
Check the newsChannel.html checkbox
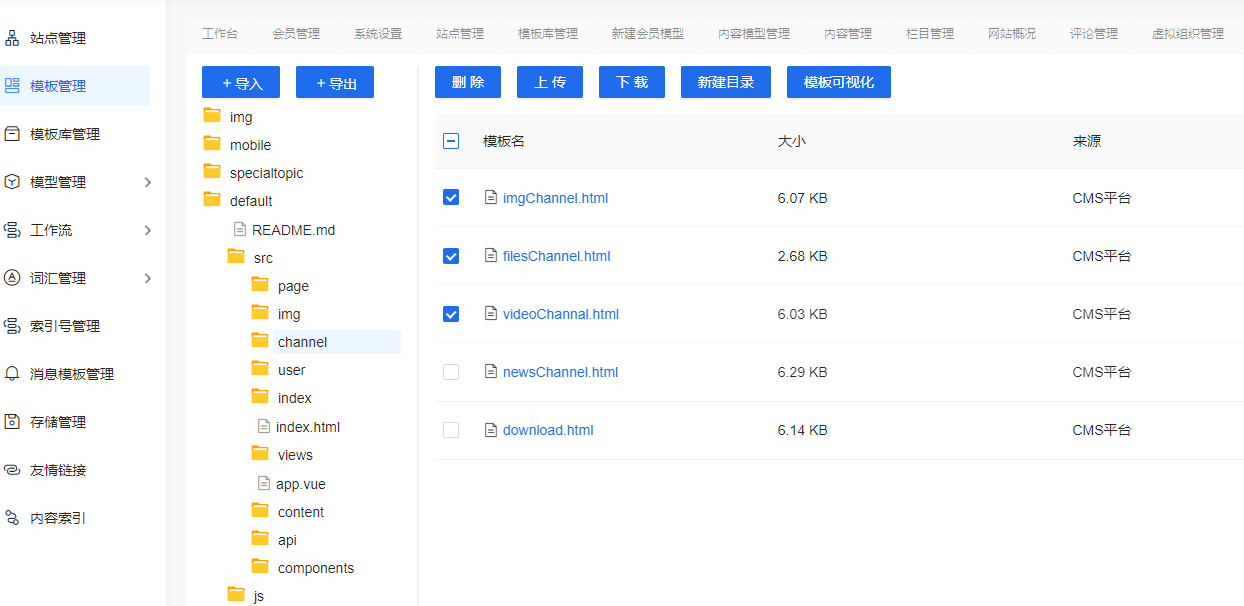pyautogui.click(x=451, y=372)
